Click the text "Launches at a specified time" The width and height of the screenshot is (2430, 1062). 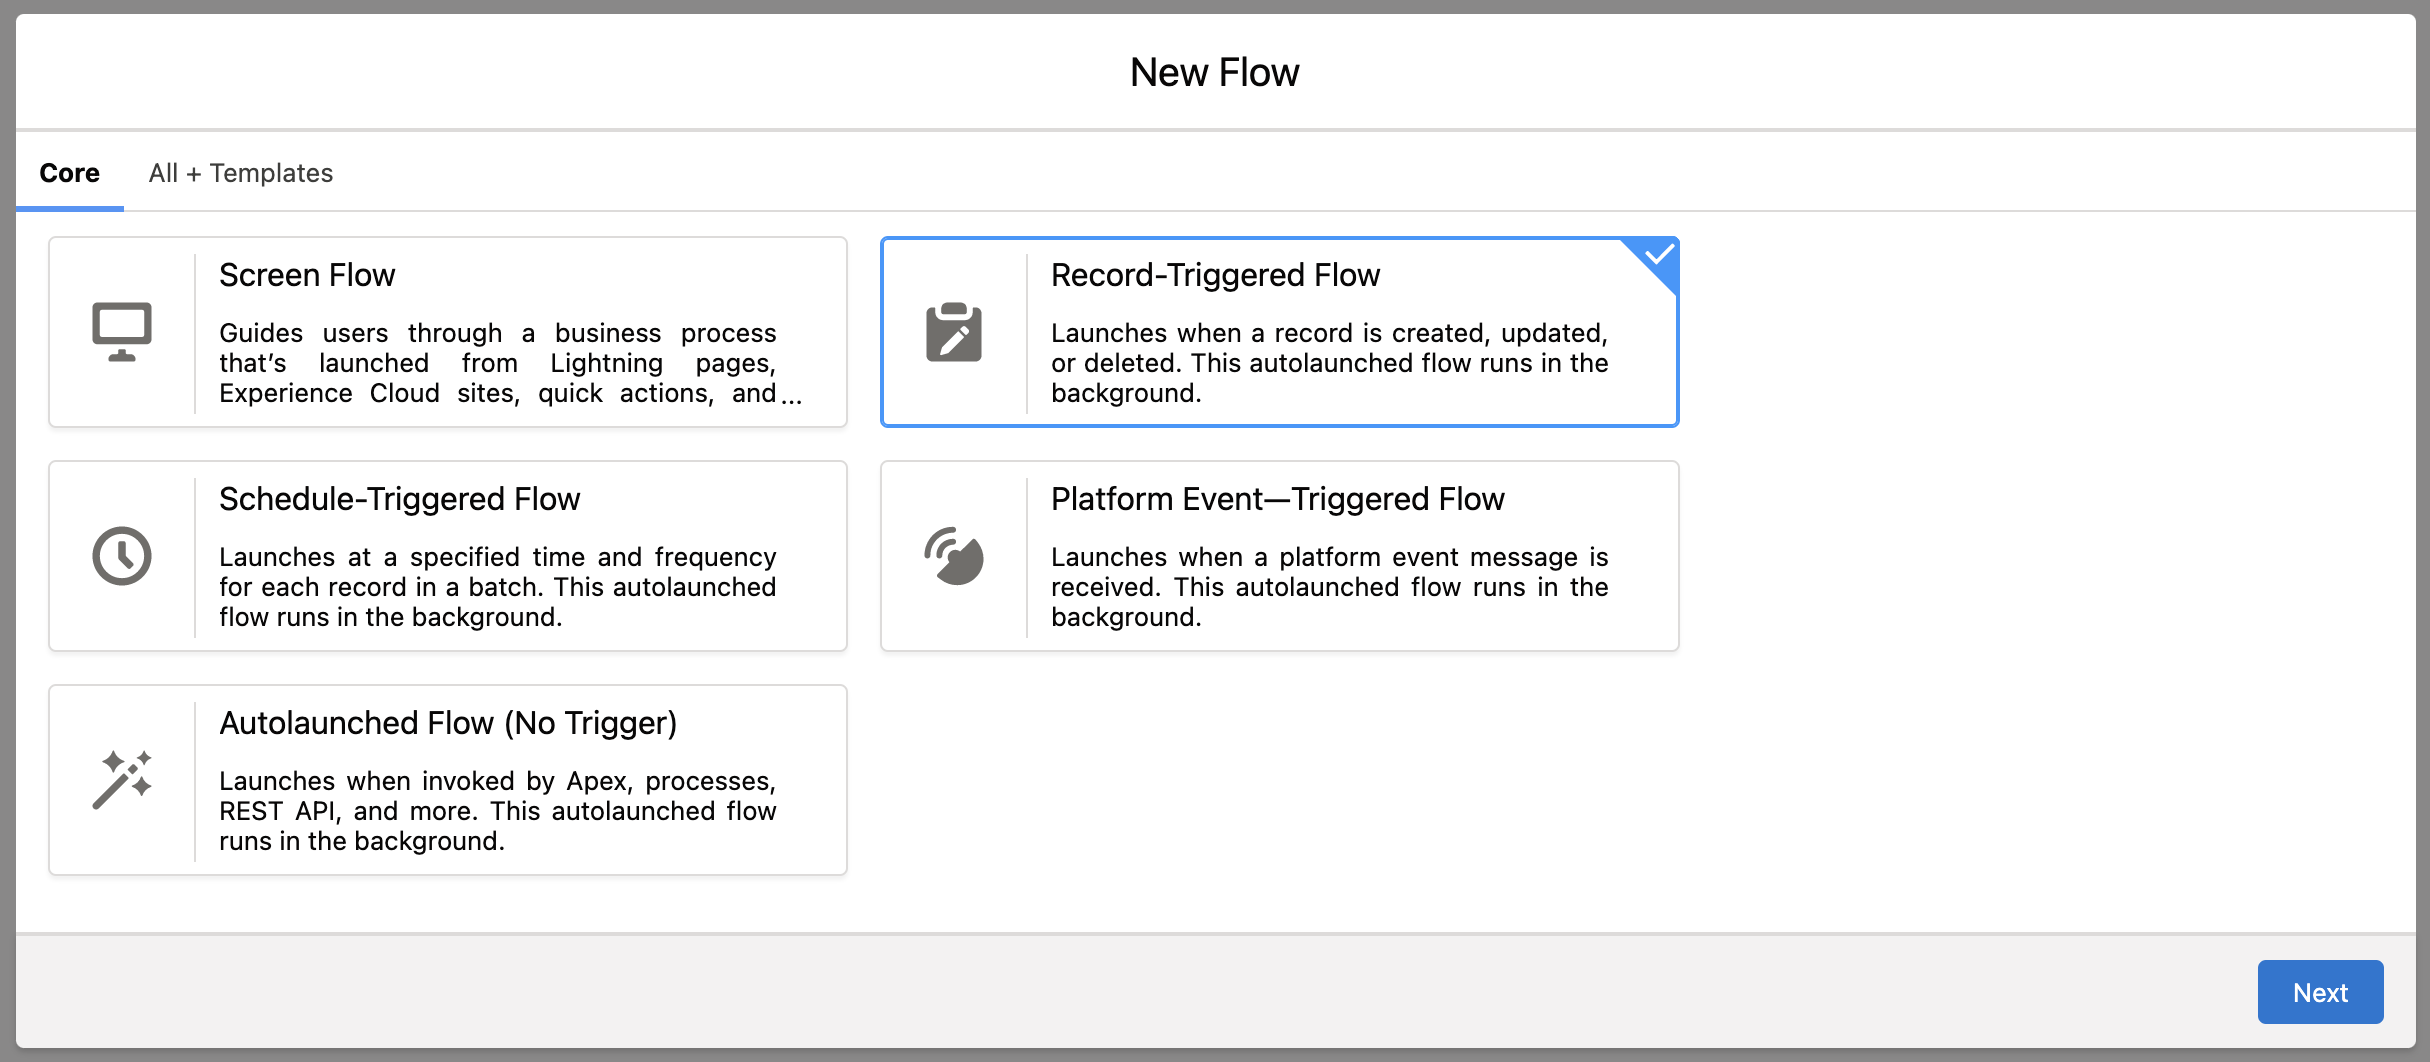(x=497, y=587)
